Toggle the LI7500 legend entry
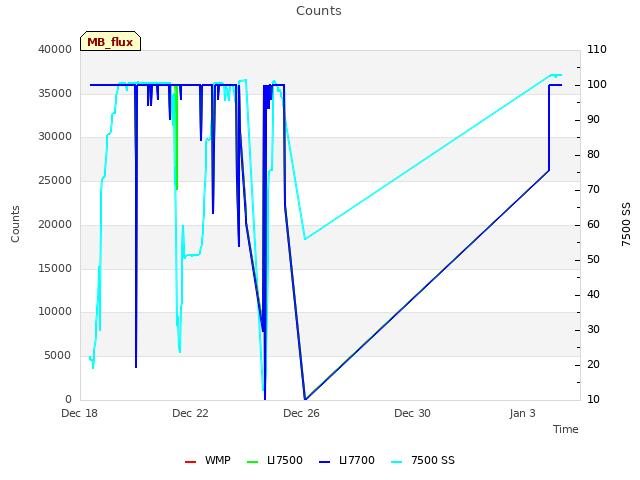The image size is (640, 480). coord(275,460)
